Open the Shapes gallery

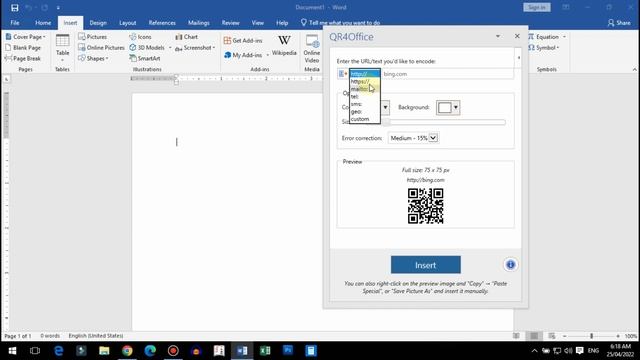tap(93, 58)
